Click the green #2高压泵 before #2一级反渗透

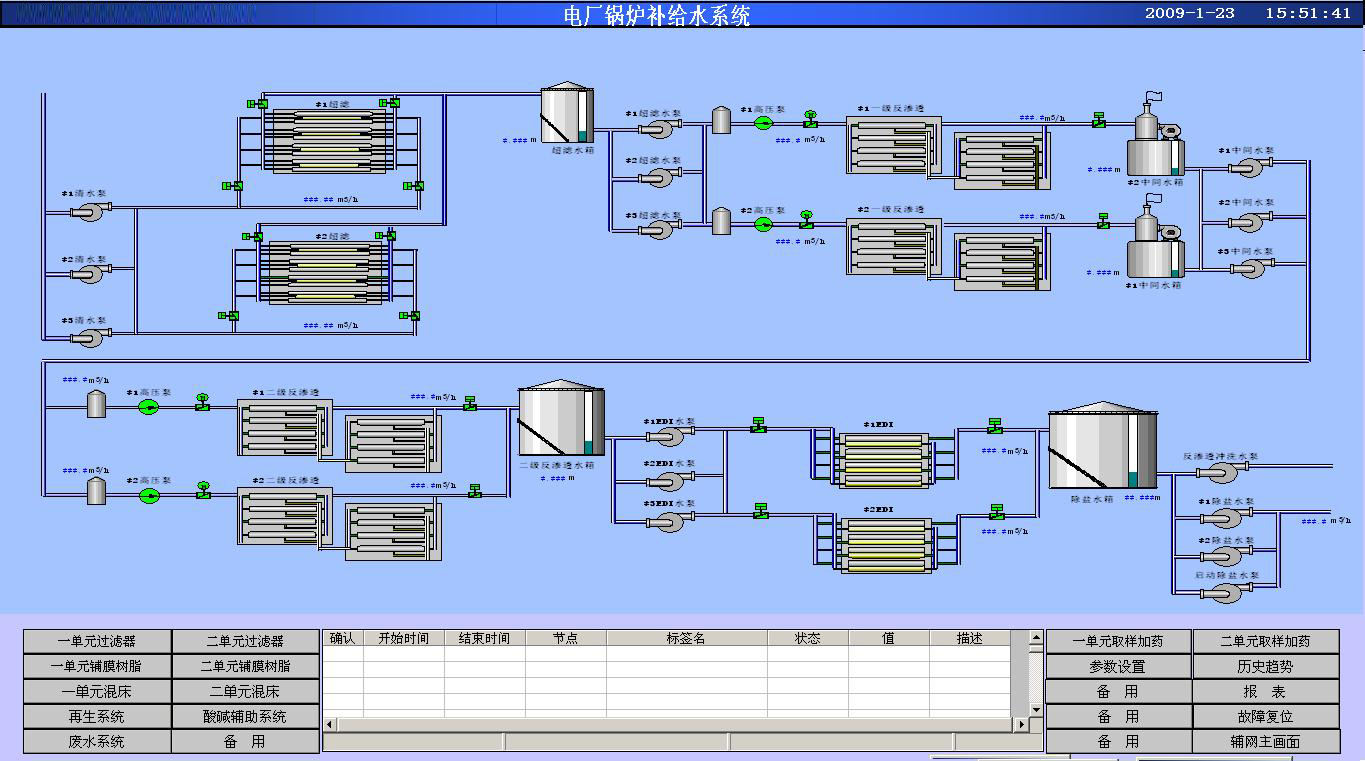pos(763,223)
